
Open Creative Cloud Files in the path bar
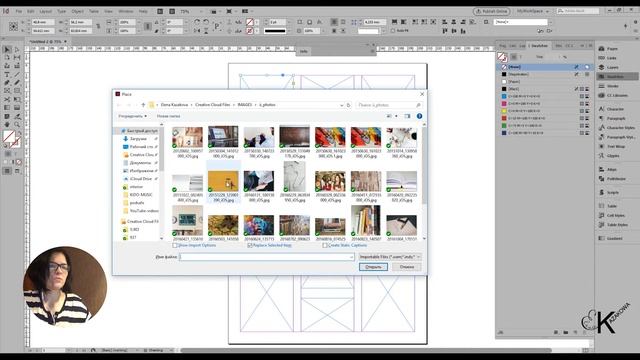tap(212, 105)
